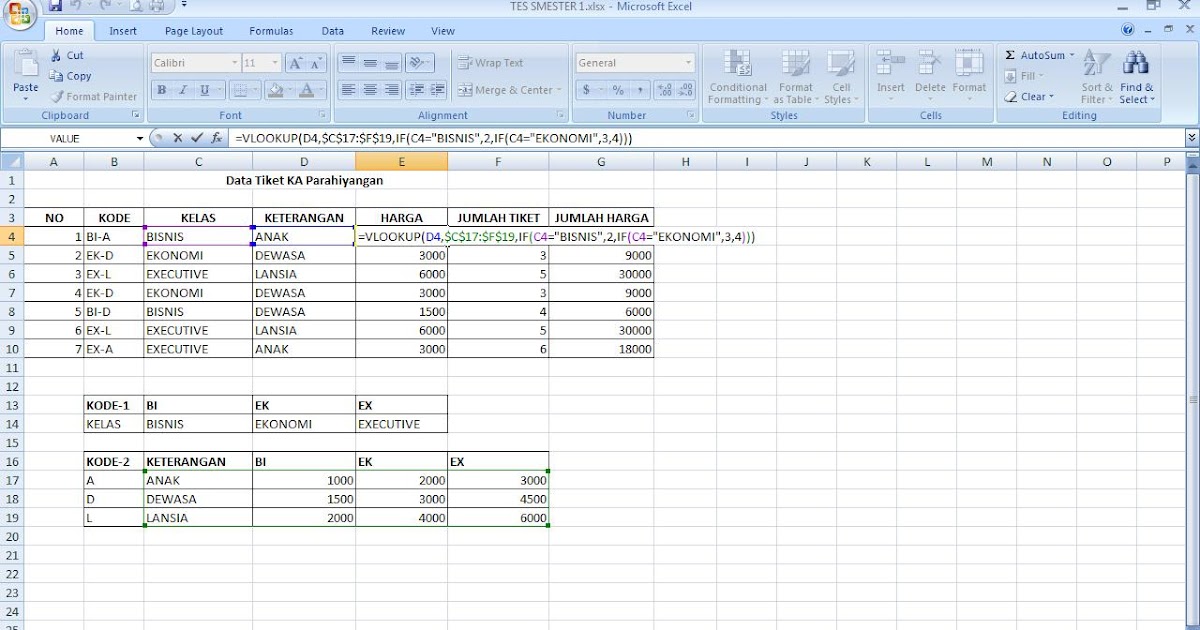
Task: Open the font size 11 dropdown
Action: (275, 63)
